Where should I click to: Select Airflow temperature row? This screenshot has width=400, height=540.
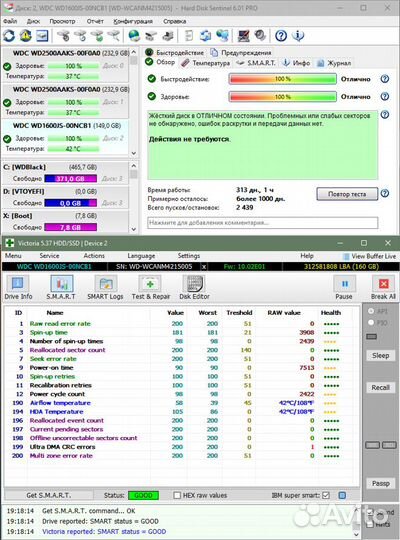pyautogui.click(x=182, y=403)
